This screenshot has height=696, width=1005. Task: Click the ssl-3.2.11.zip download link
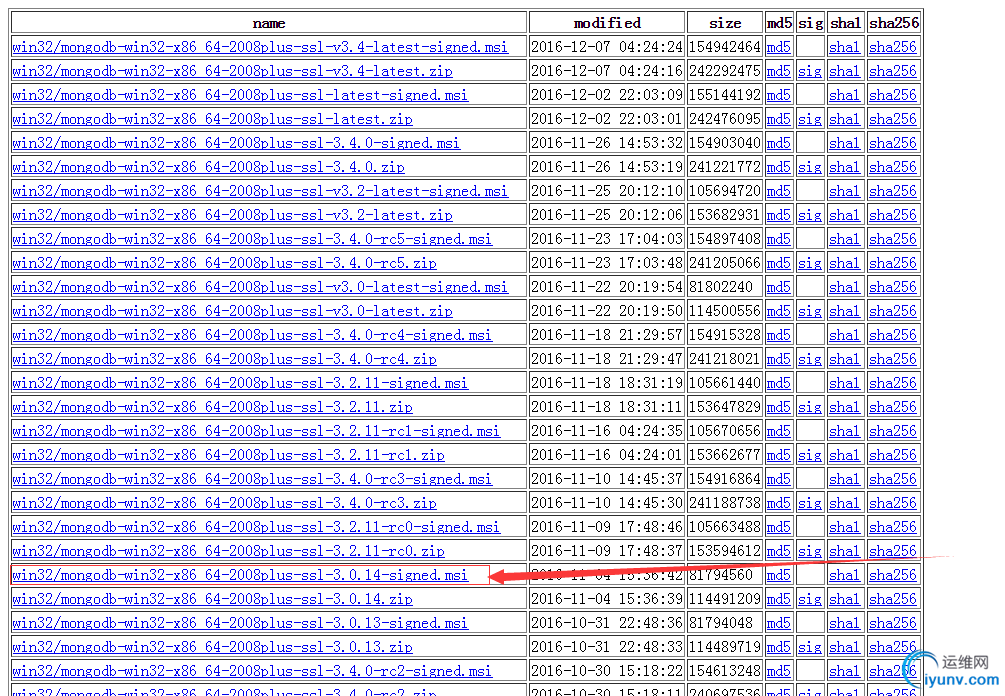point(213,408)
